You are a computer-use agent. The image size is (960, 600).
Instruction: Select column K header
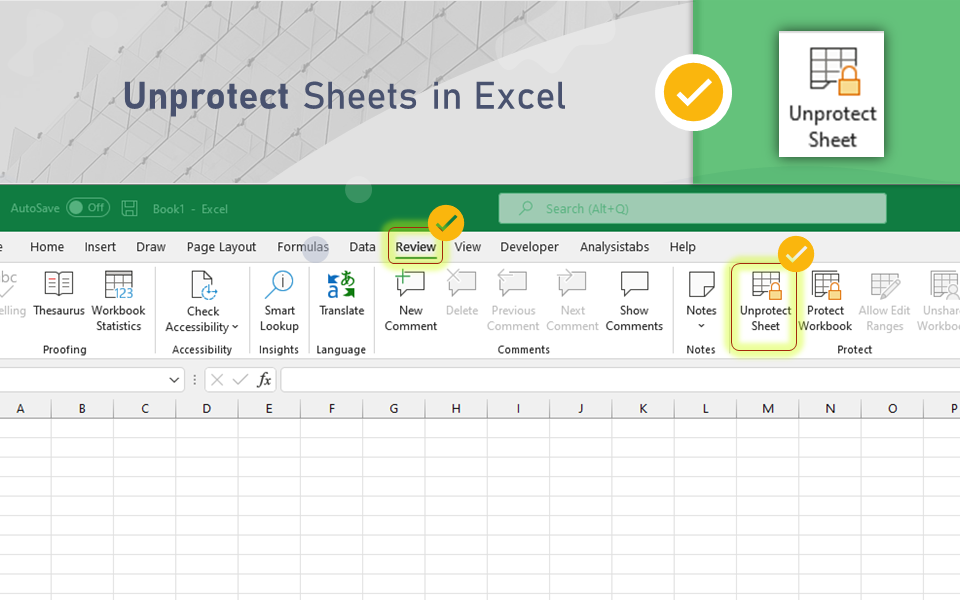point(643,408)
